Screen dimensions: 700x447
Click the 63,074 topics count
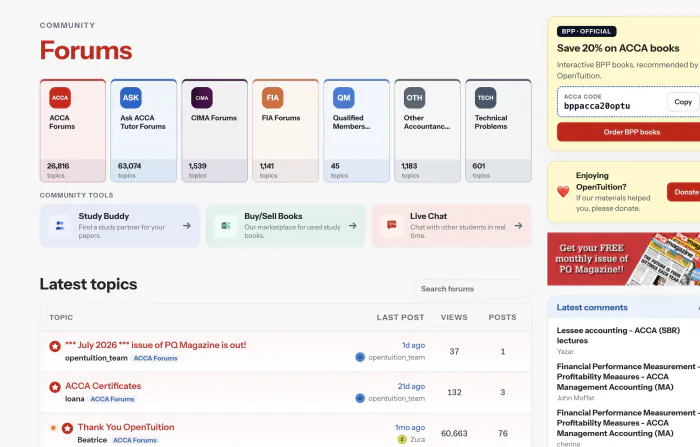[x=129, y=166]
